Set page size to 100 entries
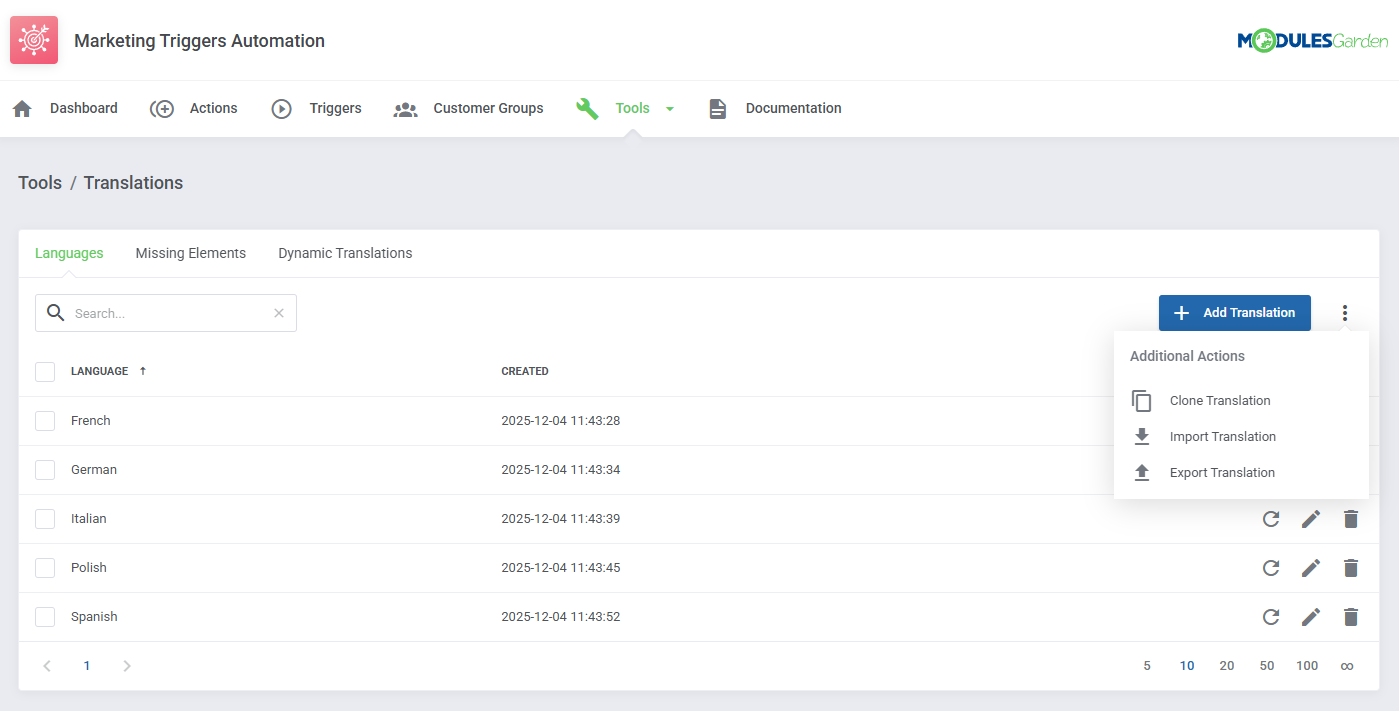This screenshot has width=1399, height=711. point(1307,665)
